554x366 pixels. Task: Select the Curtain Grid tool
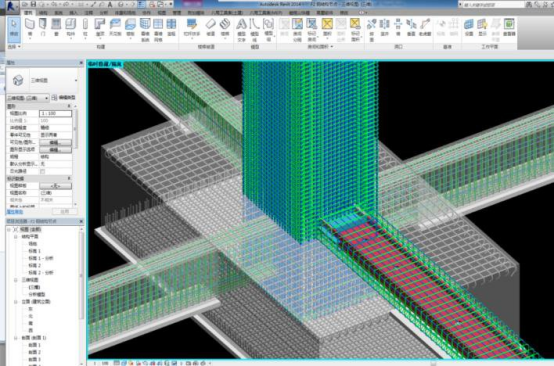pos(158,30)
